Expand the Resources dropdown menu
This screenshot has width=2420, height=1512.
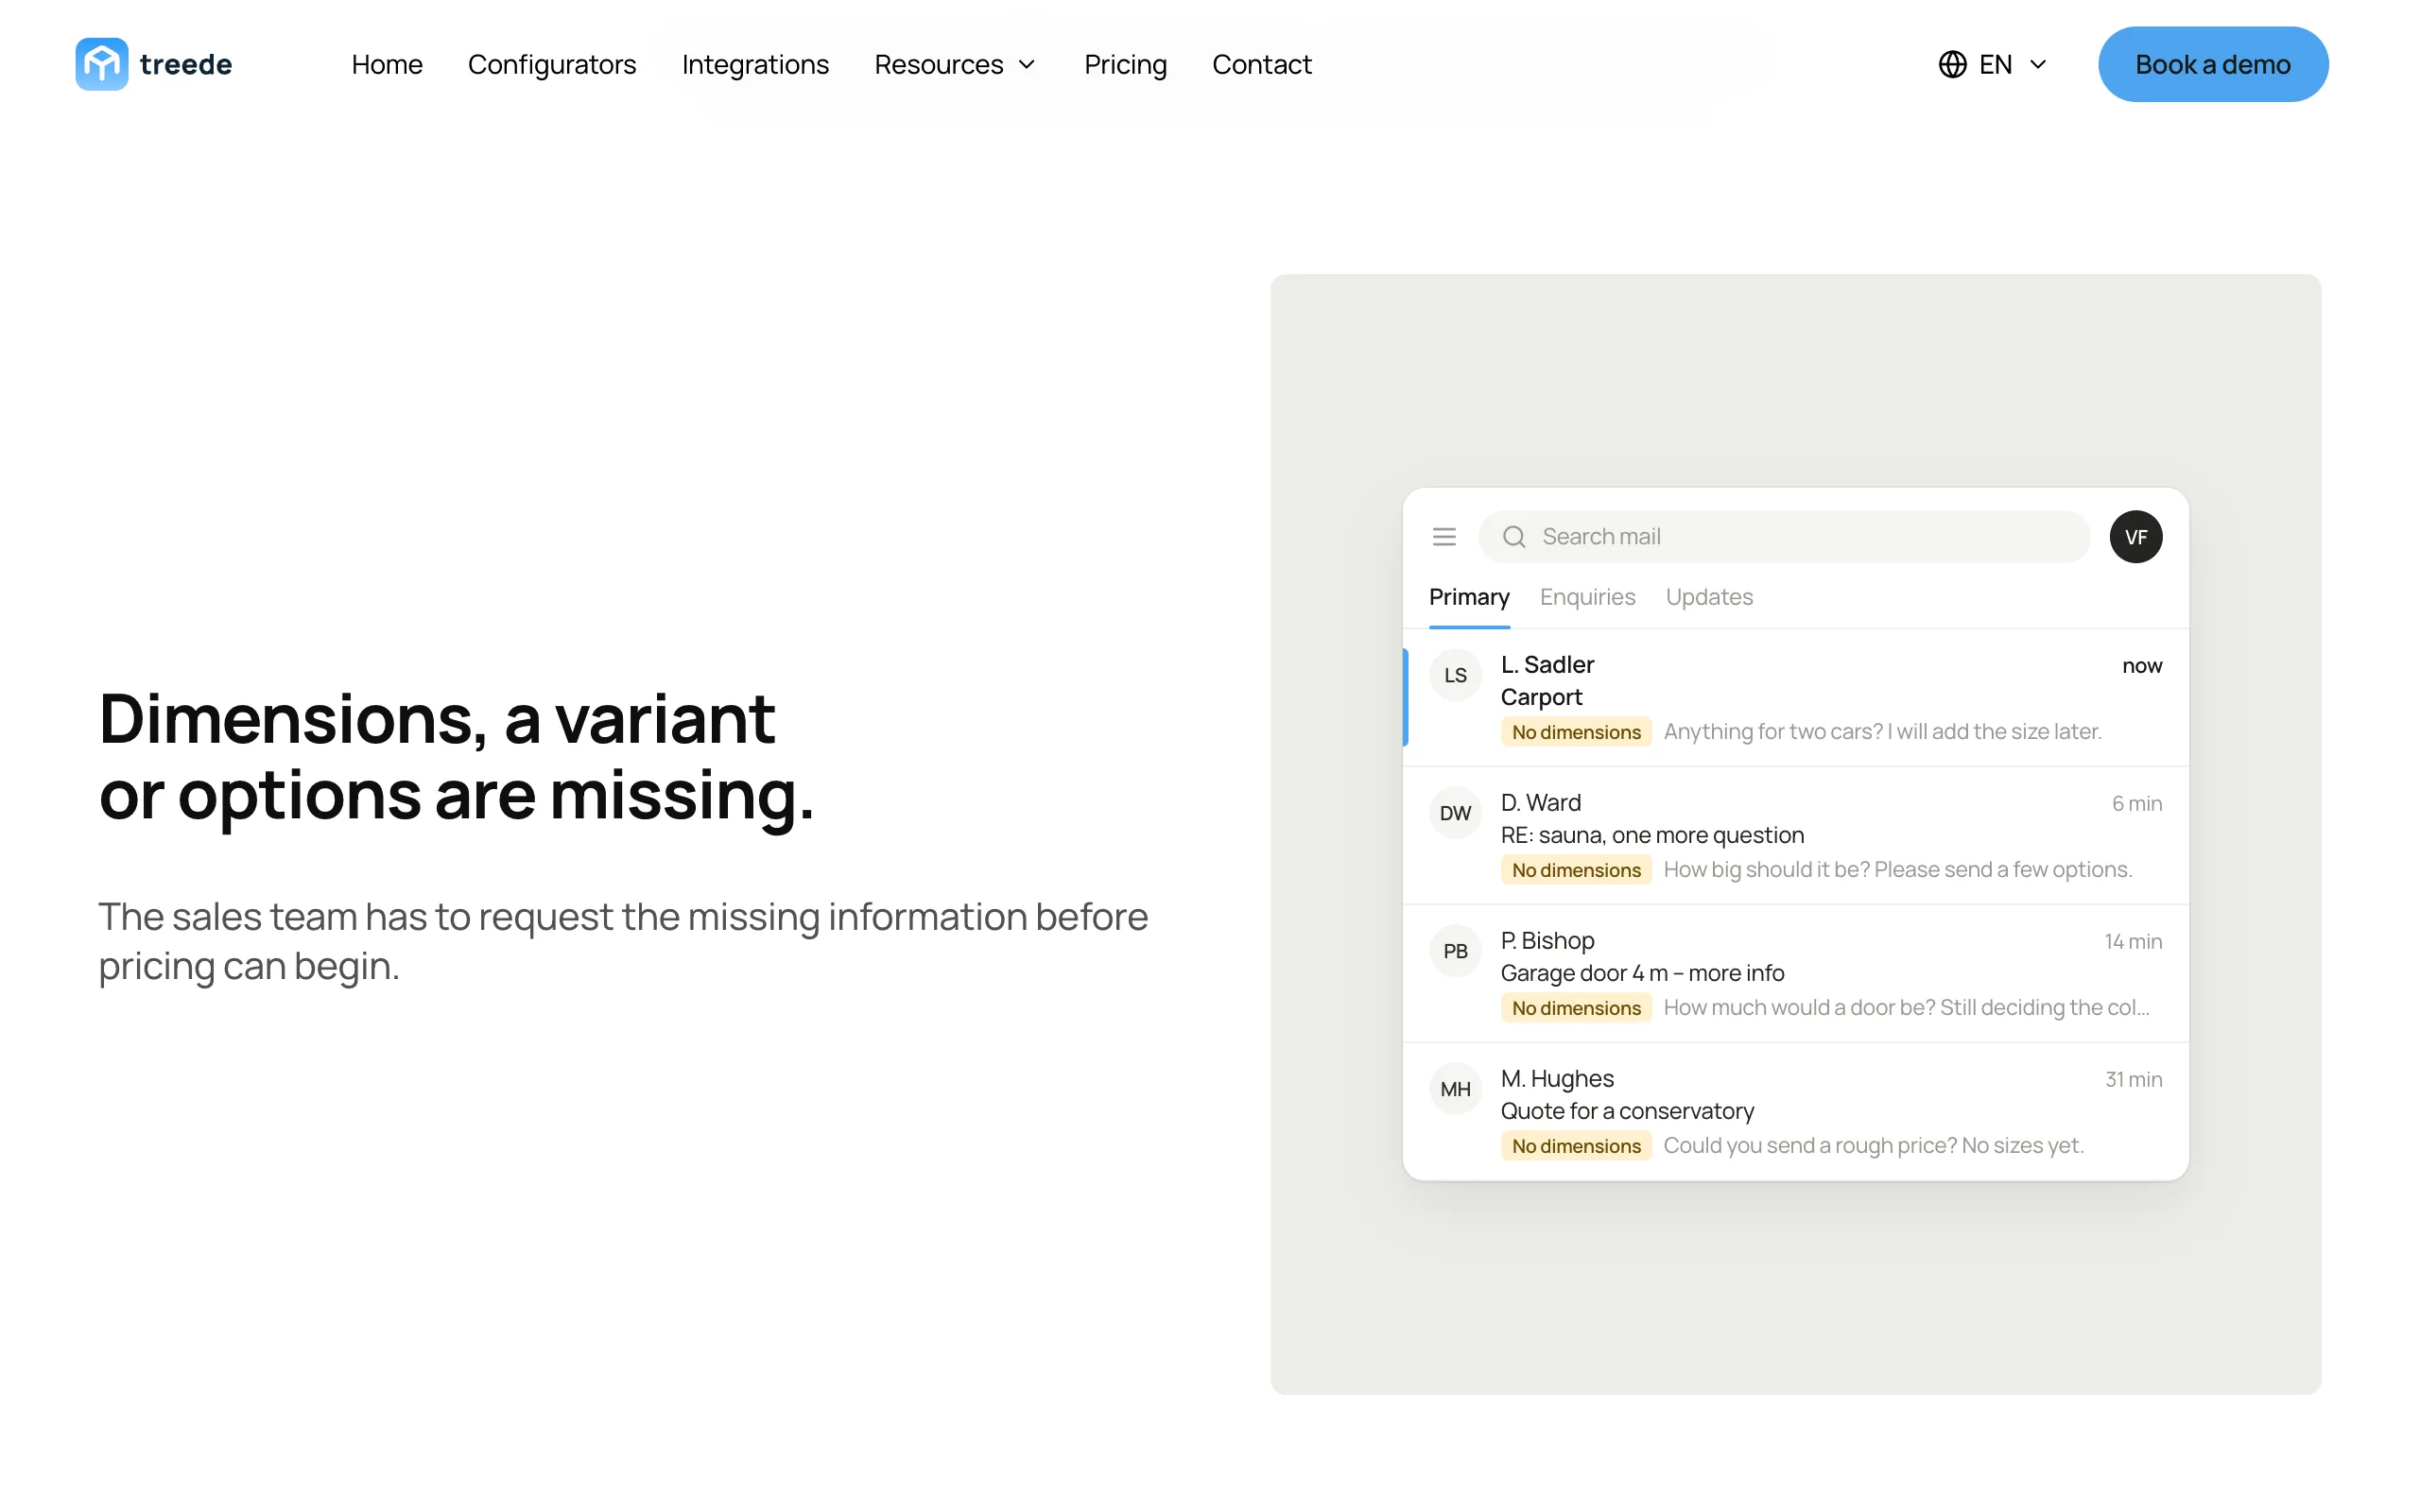(x=955, y=64)
